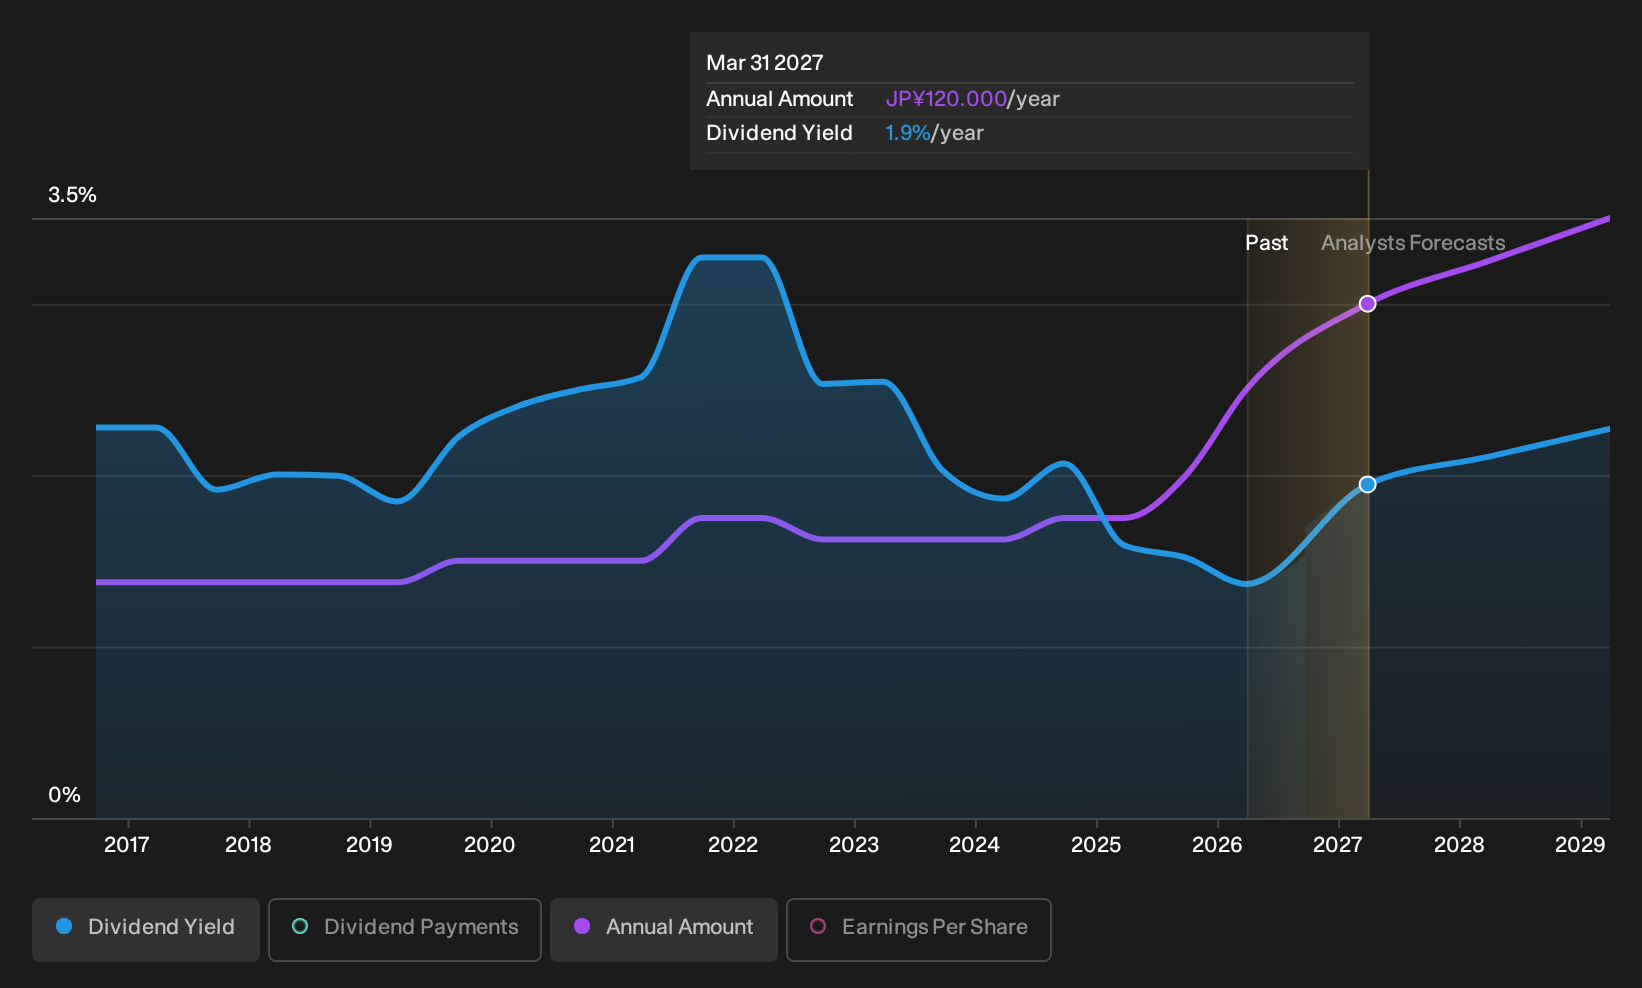The height and width of the screenshot is (988, 1642).
Task: Click the pink Earnings Per Share circle
Action: 818,926
